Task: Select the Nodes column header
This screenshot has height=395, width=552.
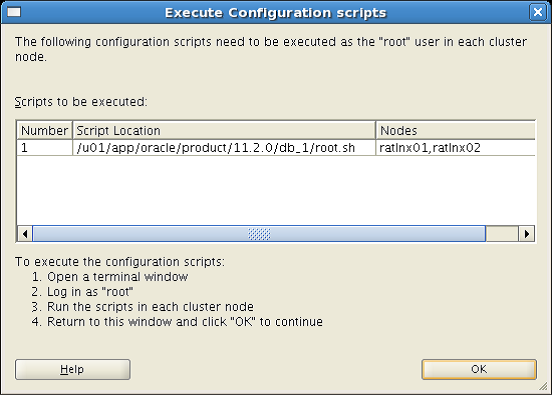Action: pos(456,131)
